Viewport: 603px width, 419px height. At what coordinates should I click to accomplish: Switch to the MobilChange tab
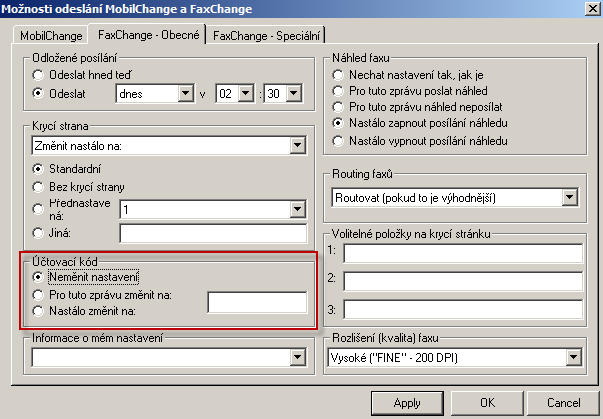pos(51,36)
